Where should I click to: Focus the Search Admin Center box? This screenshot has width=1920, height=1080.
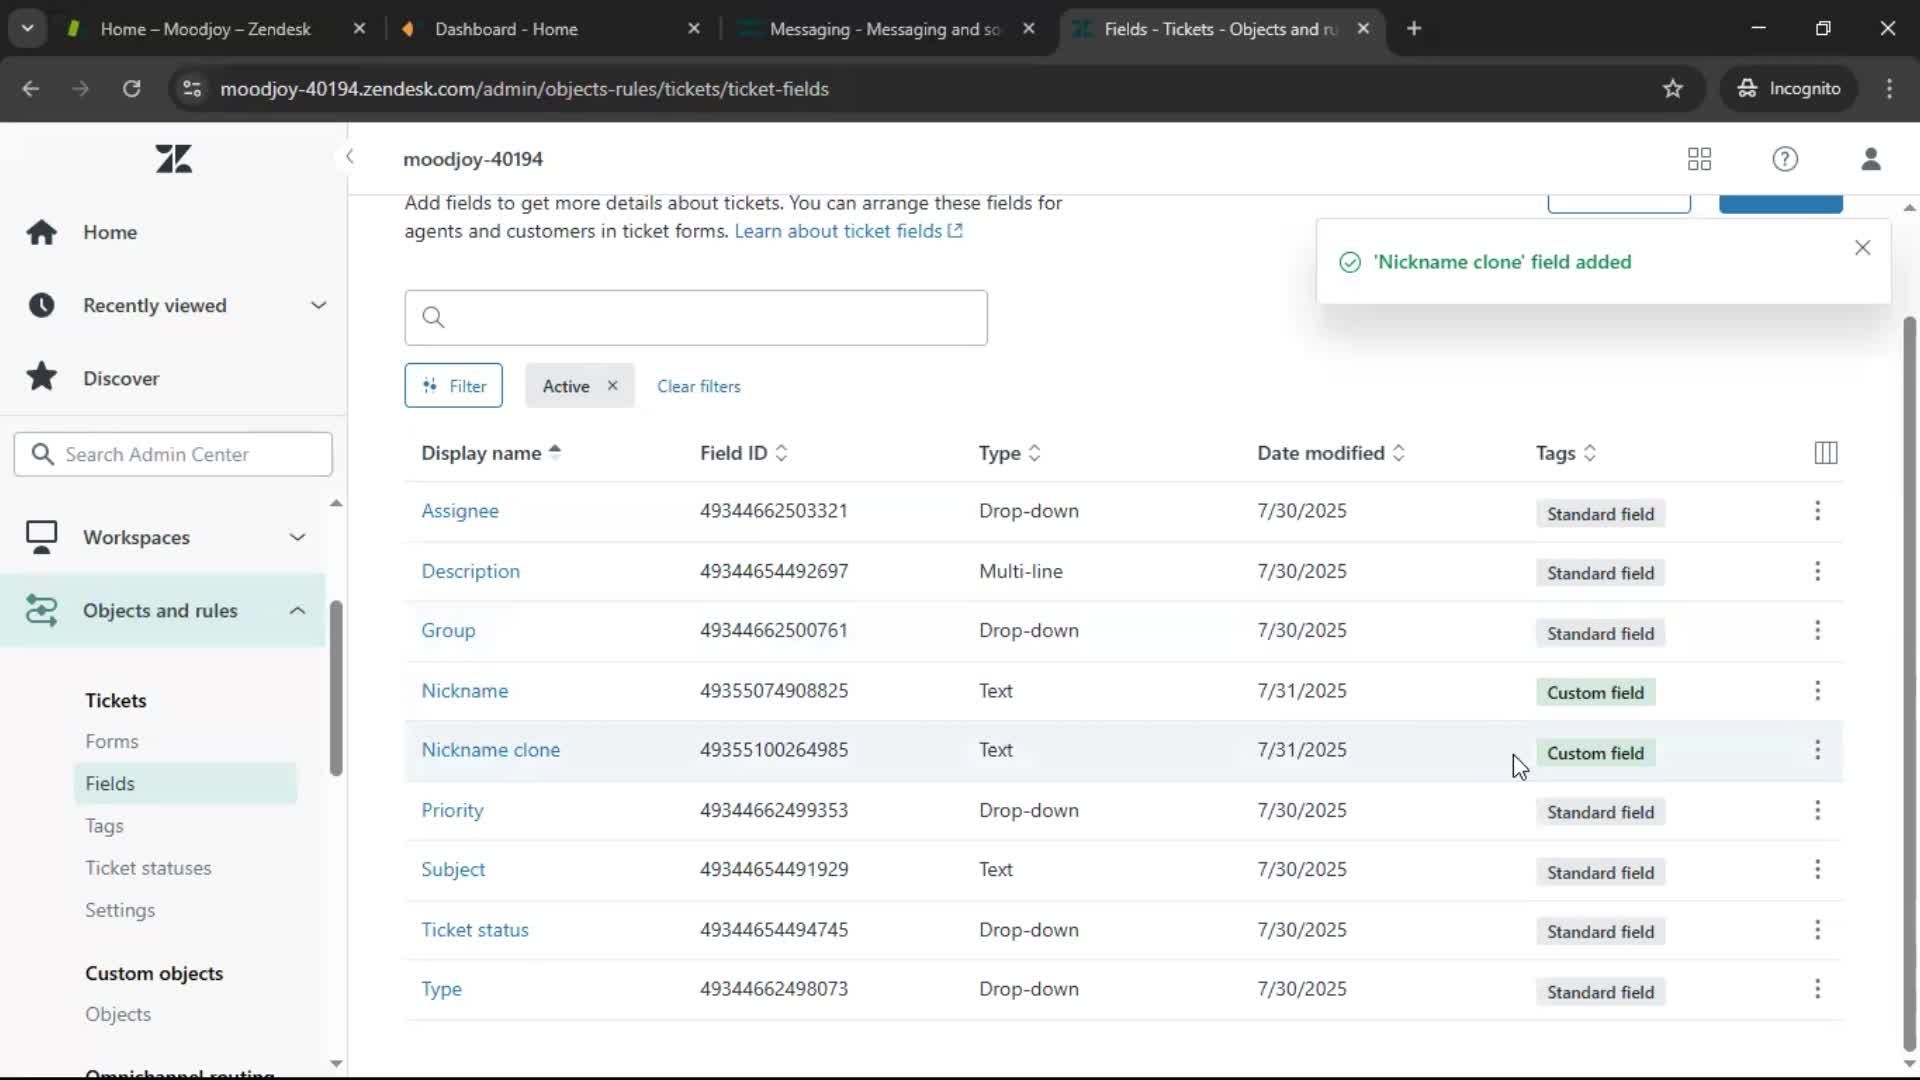[x=173, y=454]
